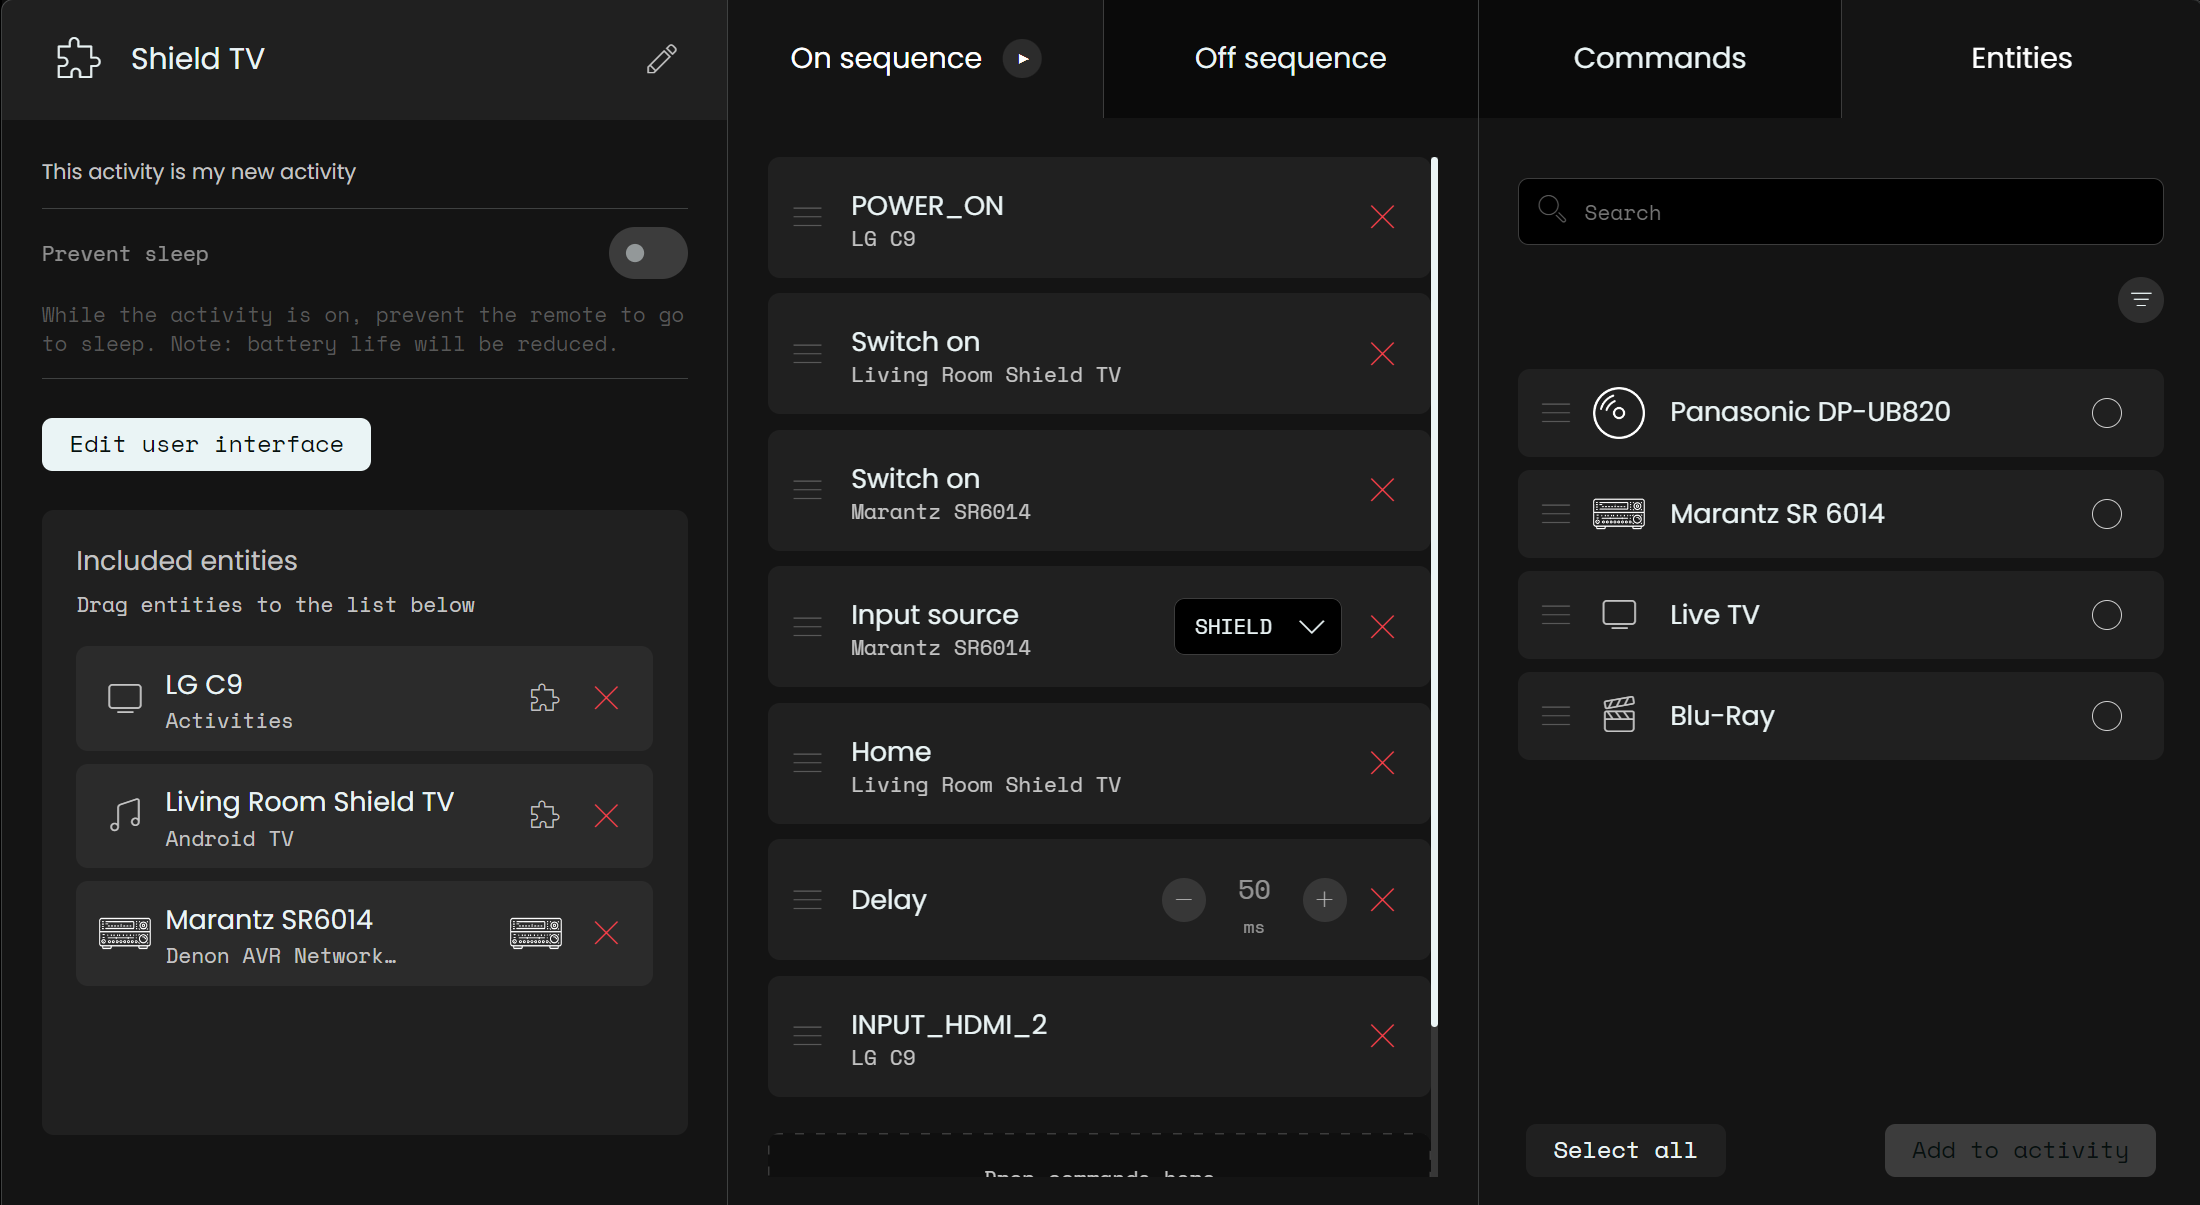Open the SHIELD input source dropdown
Viewport: 2200px width, 1205px height.
1257,627
